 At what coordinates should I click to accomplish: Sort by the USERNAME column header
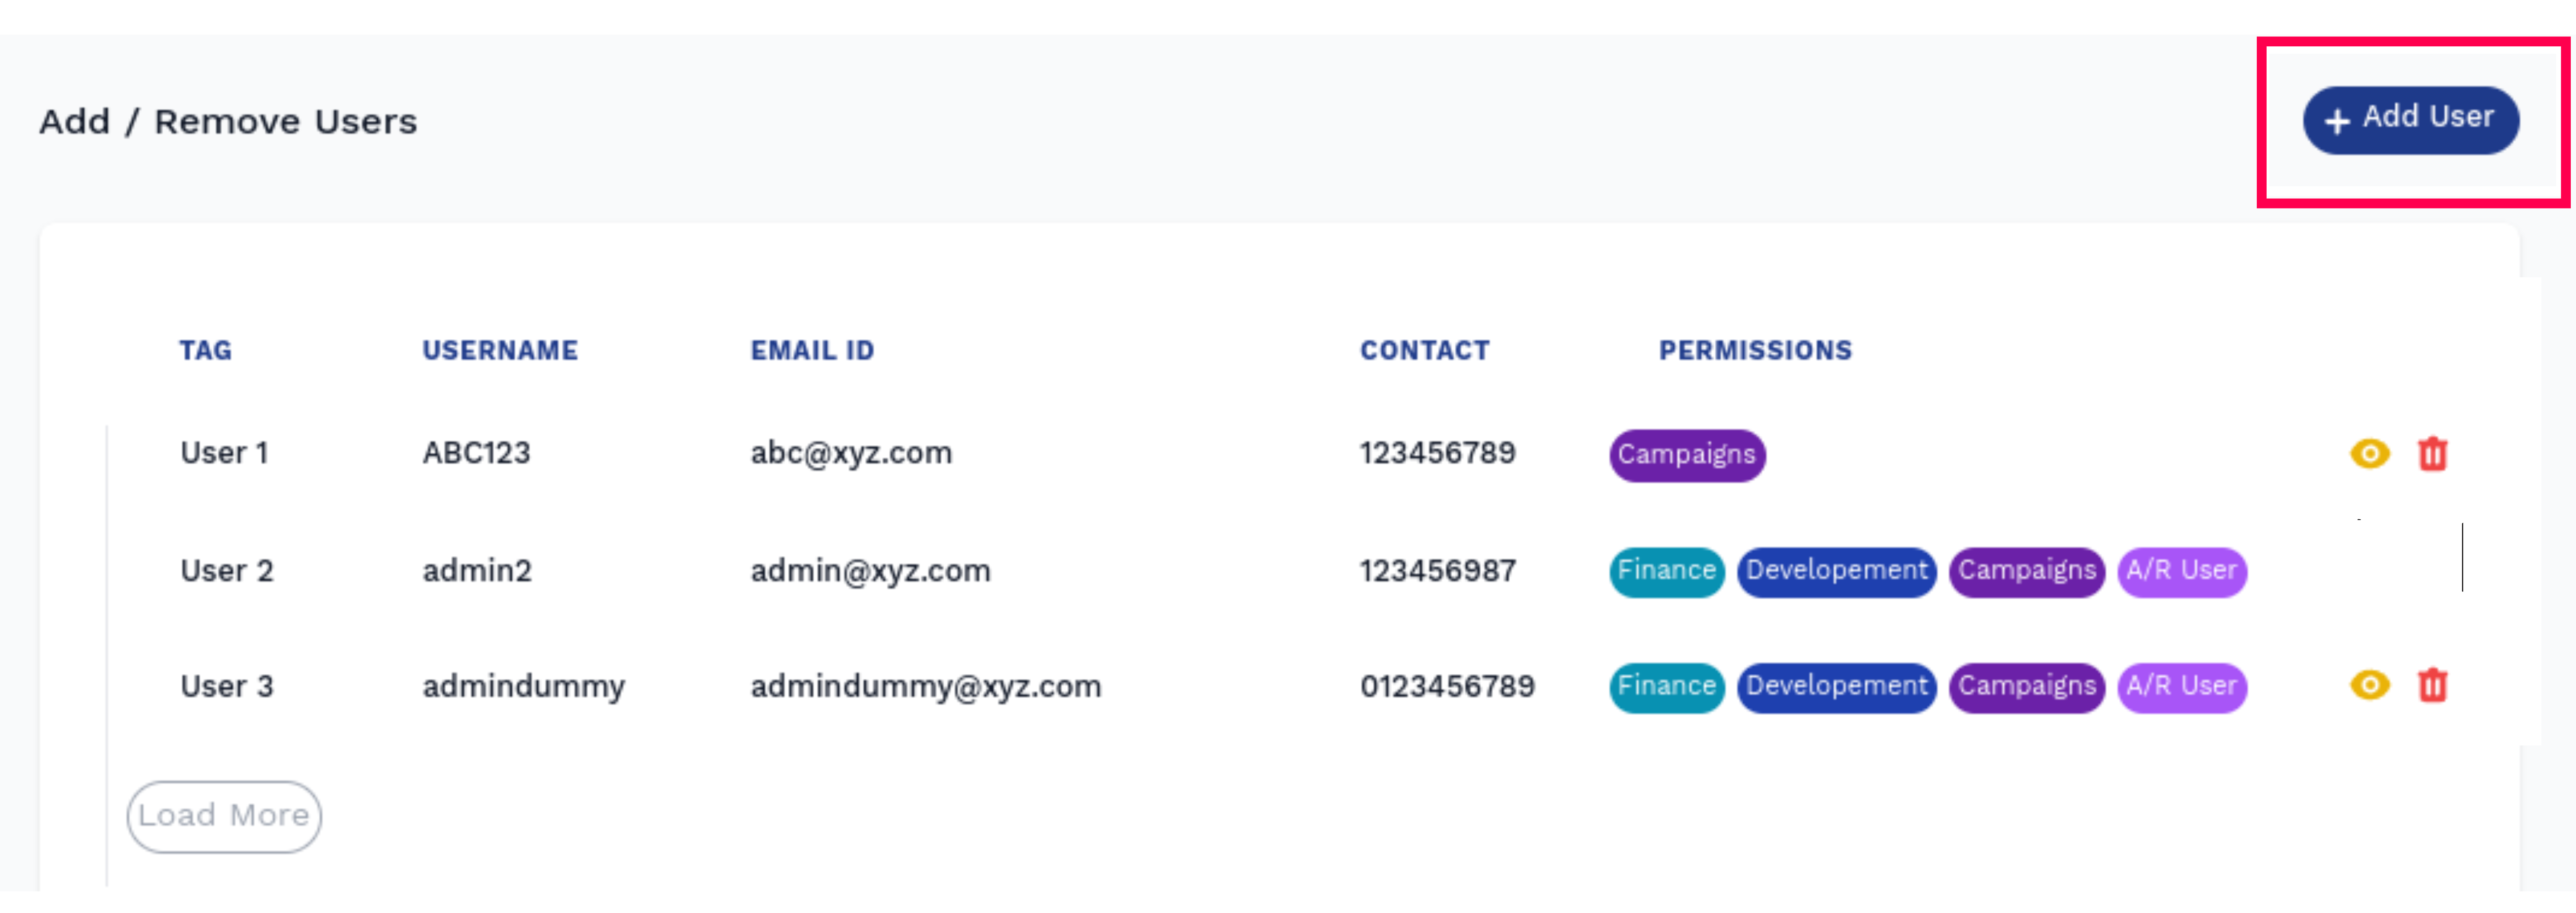(x=500, y=350)
